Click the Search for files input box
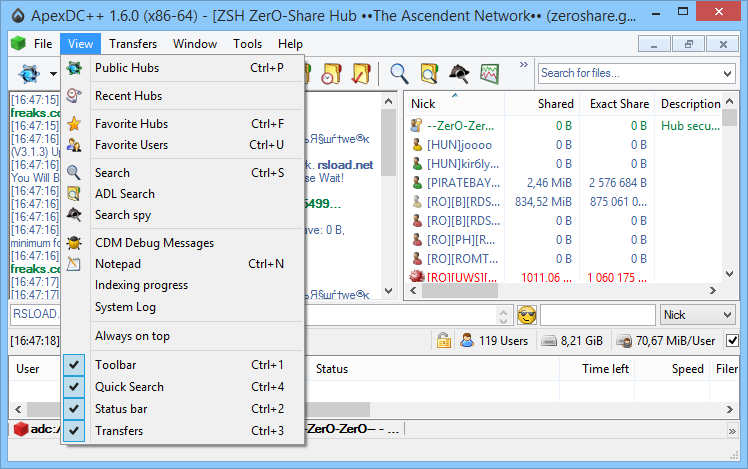 (630, 73)
